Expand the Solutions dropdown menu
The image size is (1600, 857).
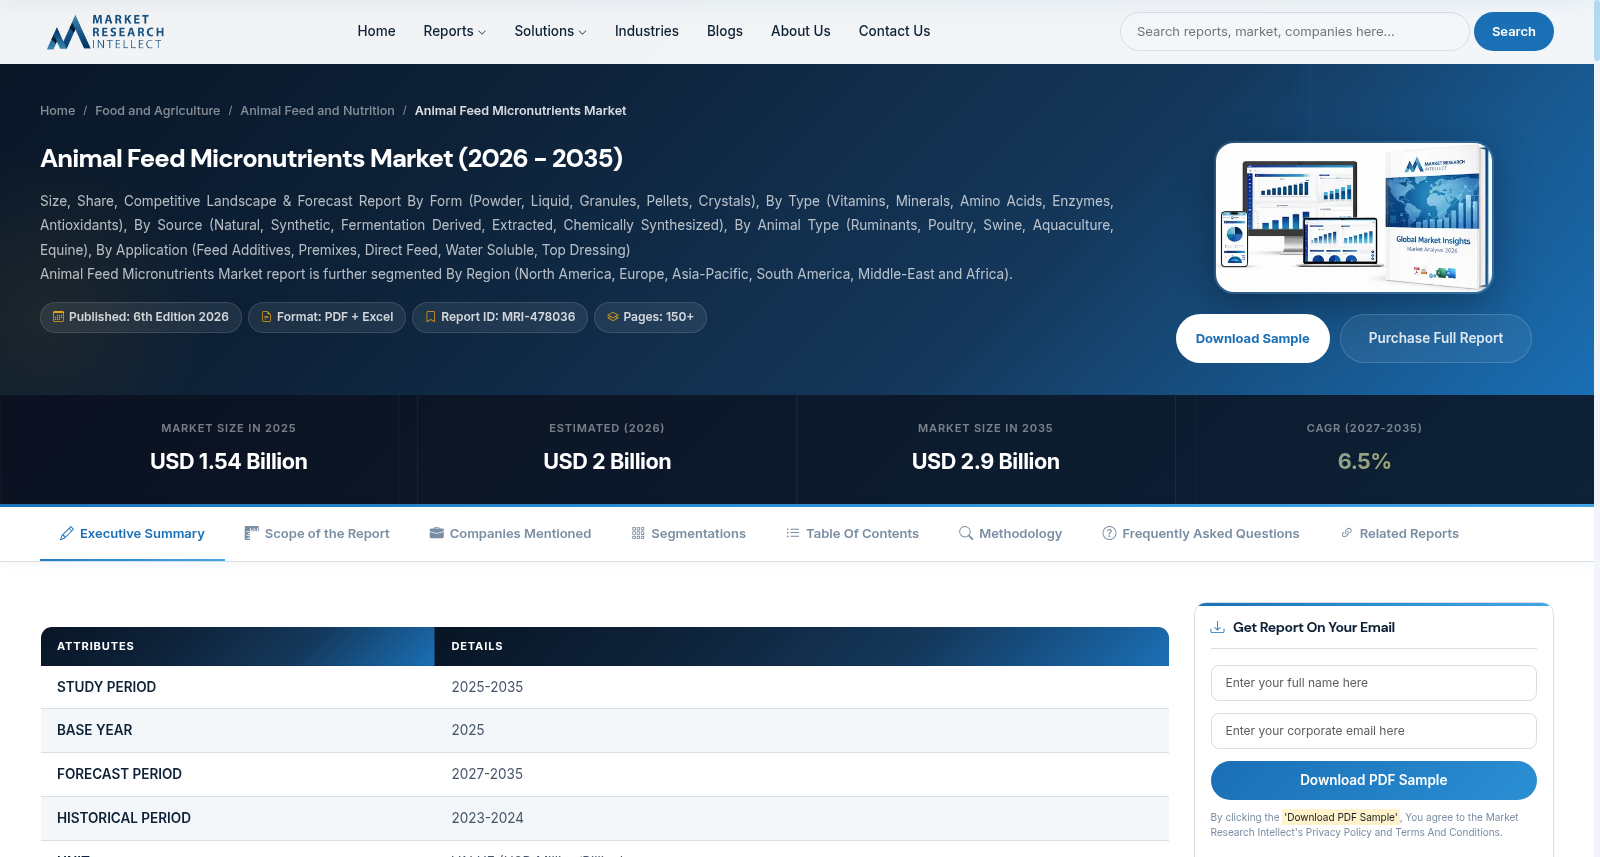[550, 31]
